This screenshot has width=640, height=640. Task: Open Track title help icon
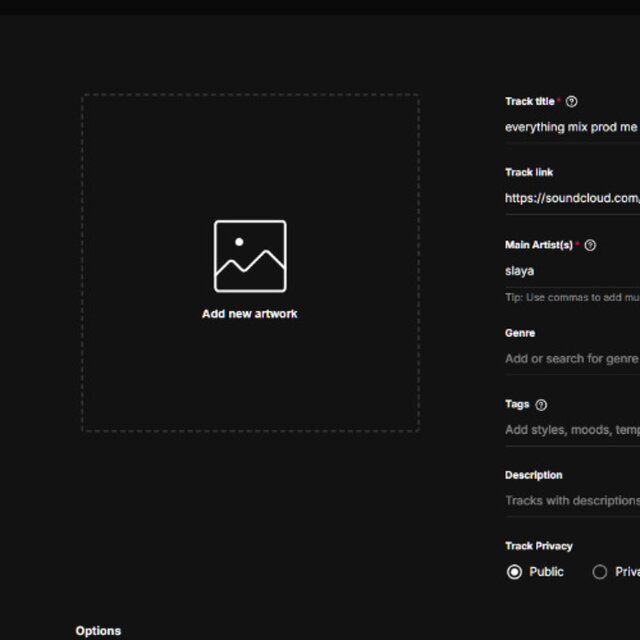tap(571, 102)
